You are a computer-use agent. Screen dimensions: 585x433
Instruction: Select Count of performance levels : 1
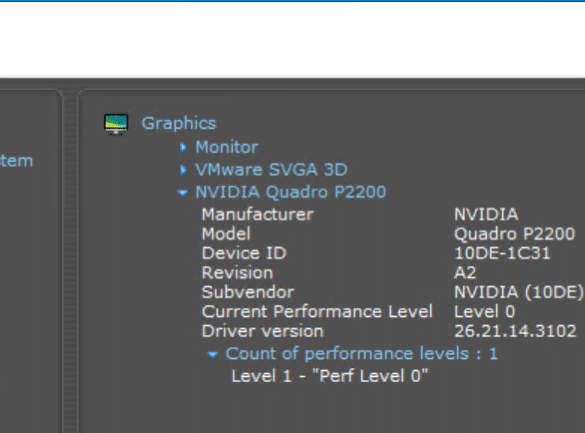[x=362, y=354]
